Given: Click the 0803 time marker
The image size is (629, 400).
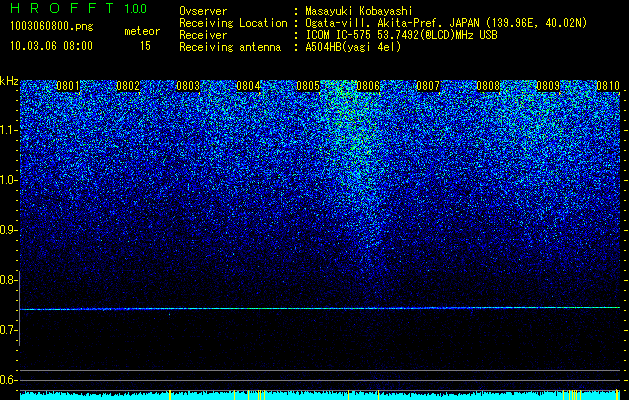Looking at the screenshot, I should point(188,86).
